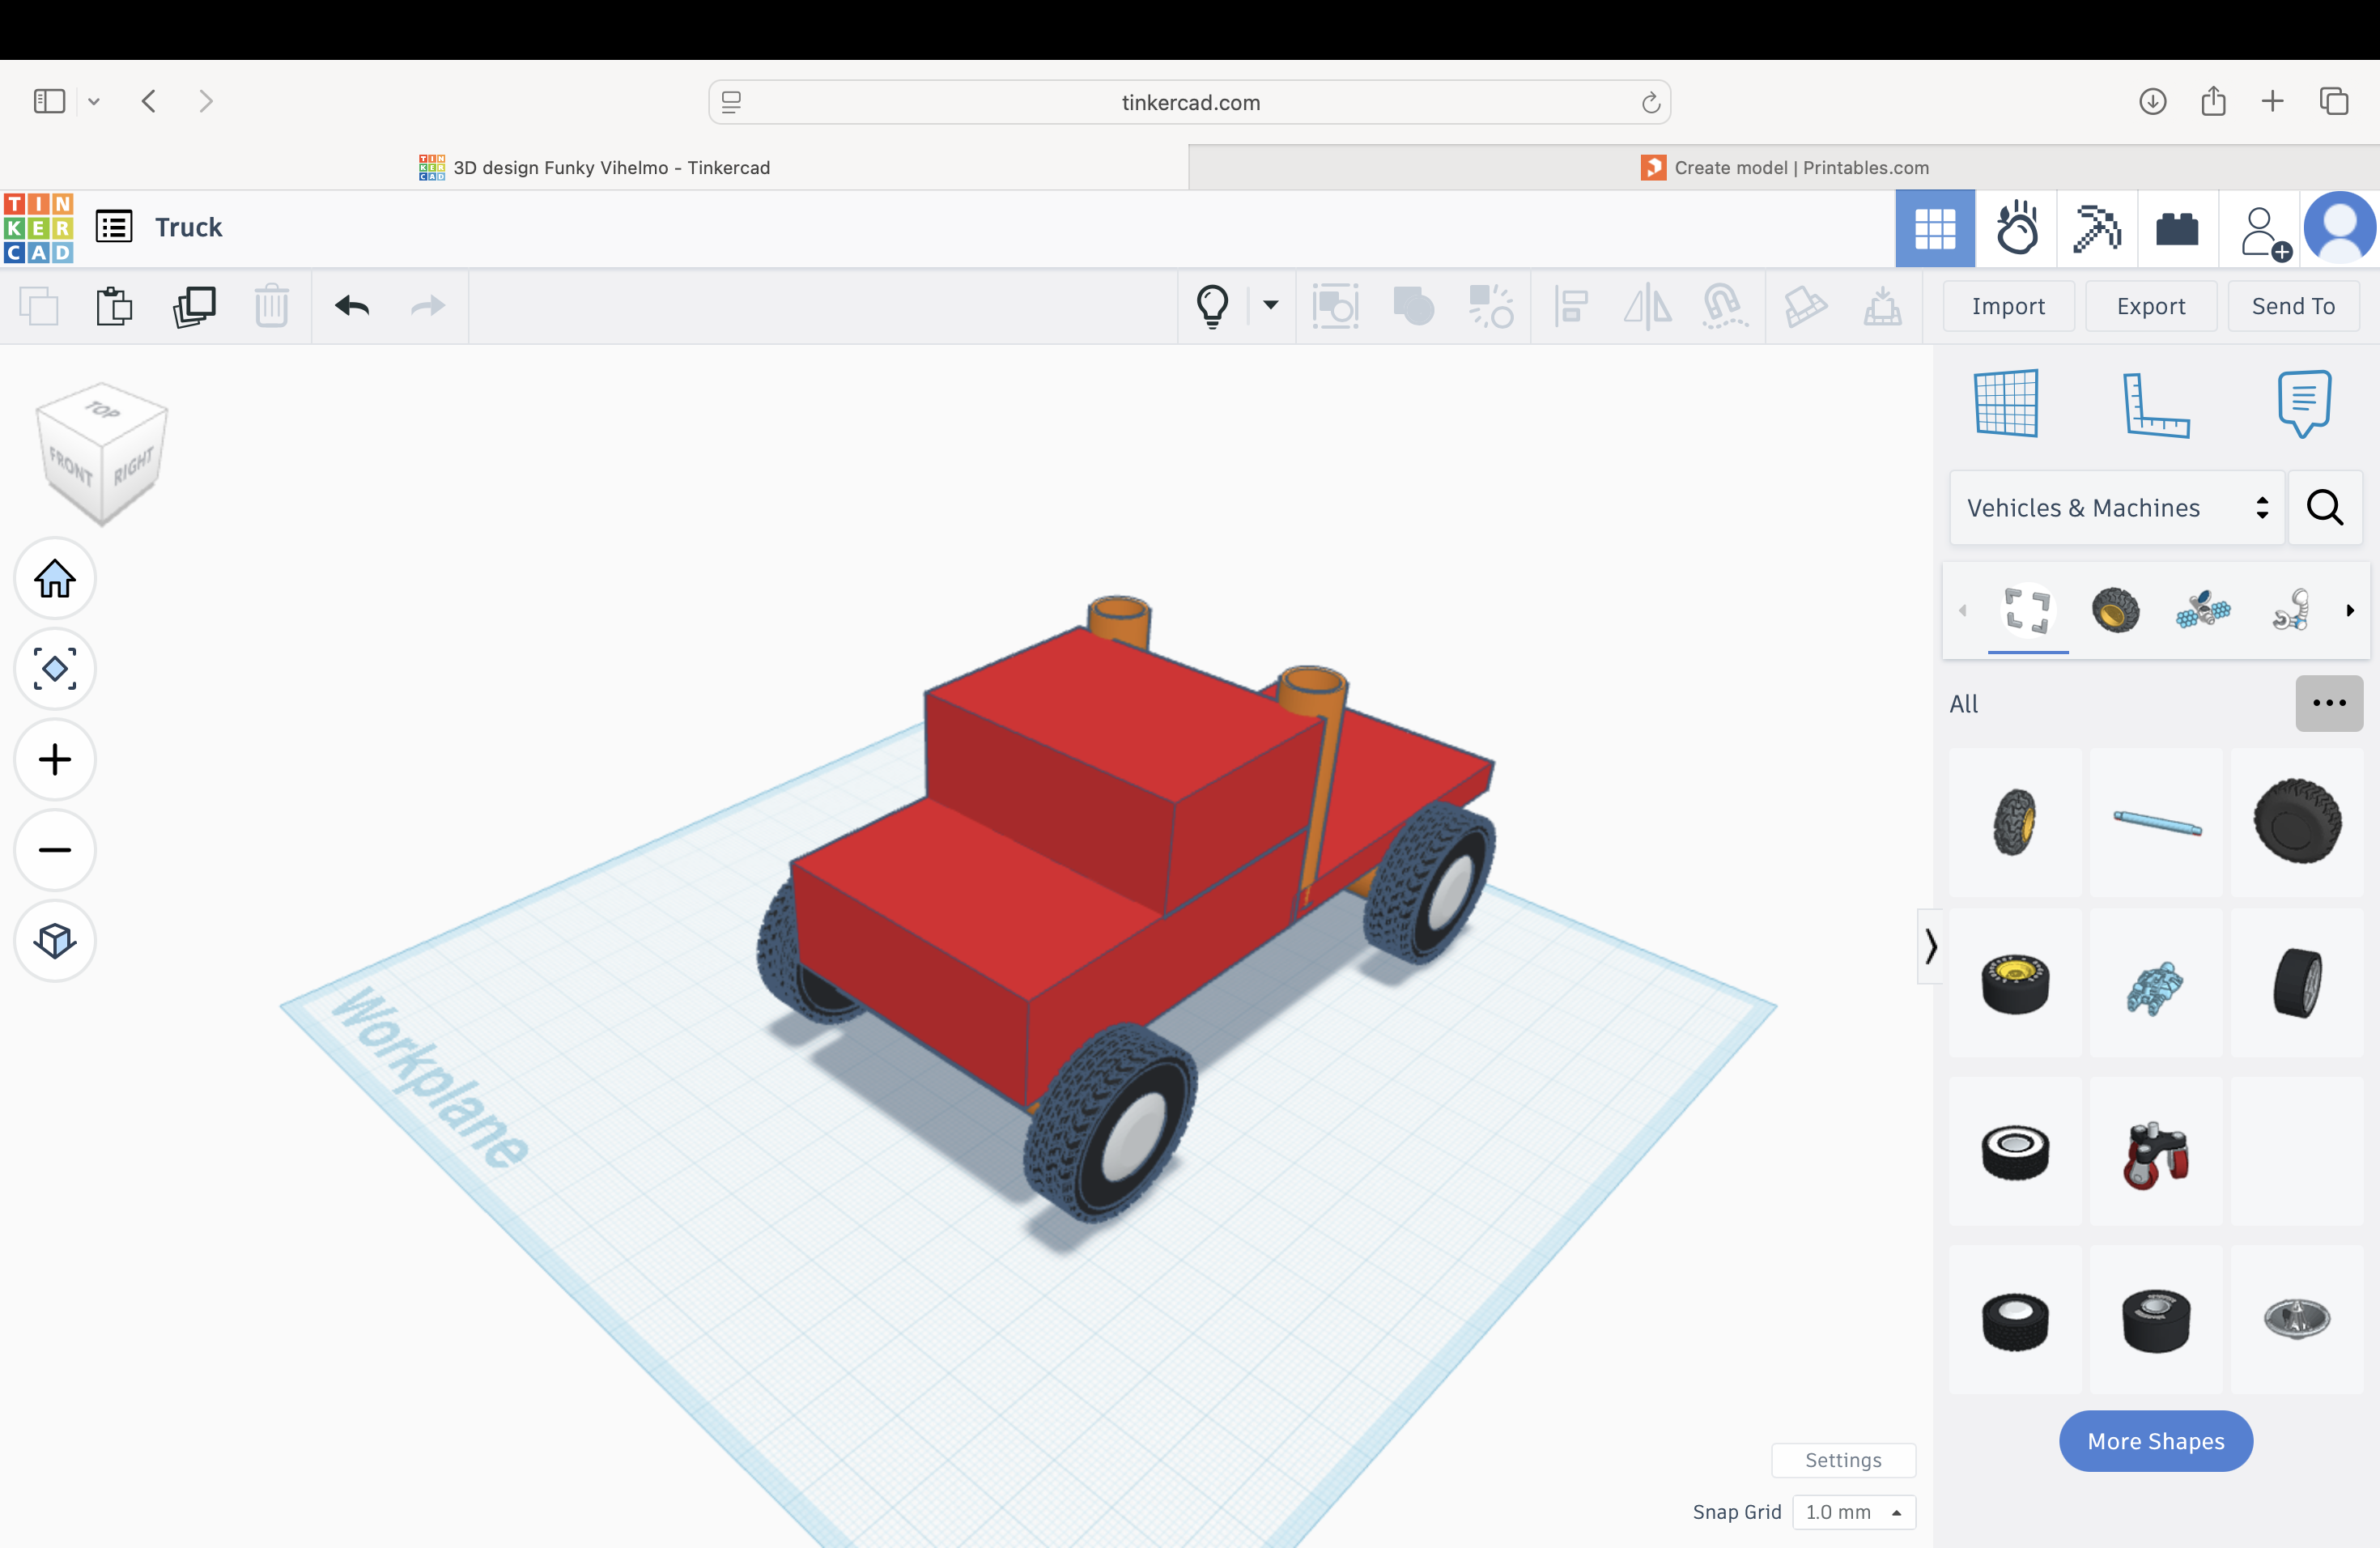The width and height of the screenshot is (2380, 1548).
Task: Click the More Shapes button
Action: [2156, 1441]
